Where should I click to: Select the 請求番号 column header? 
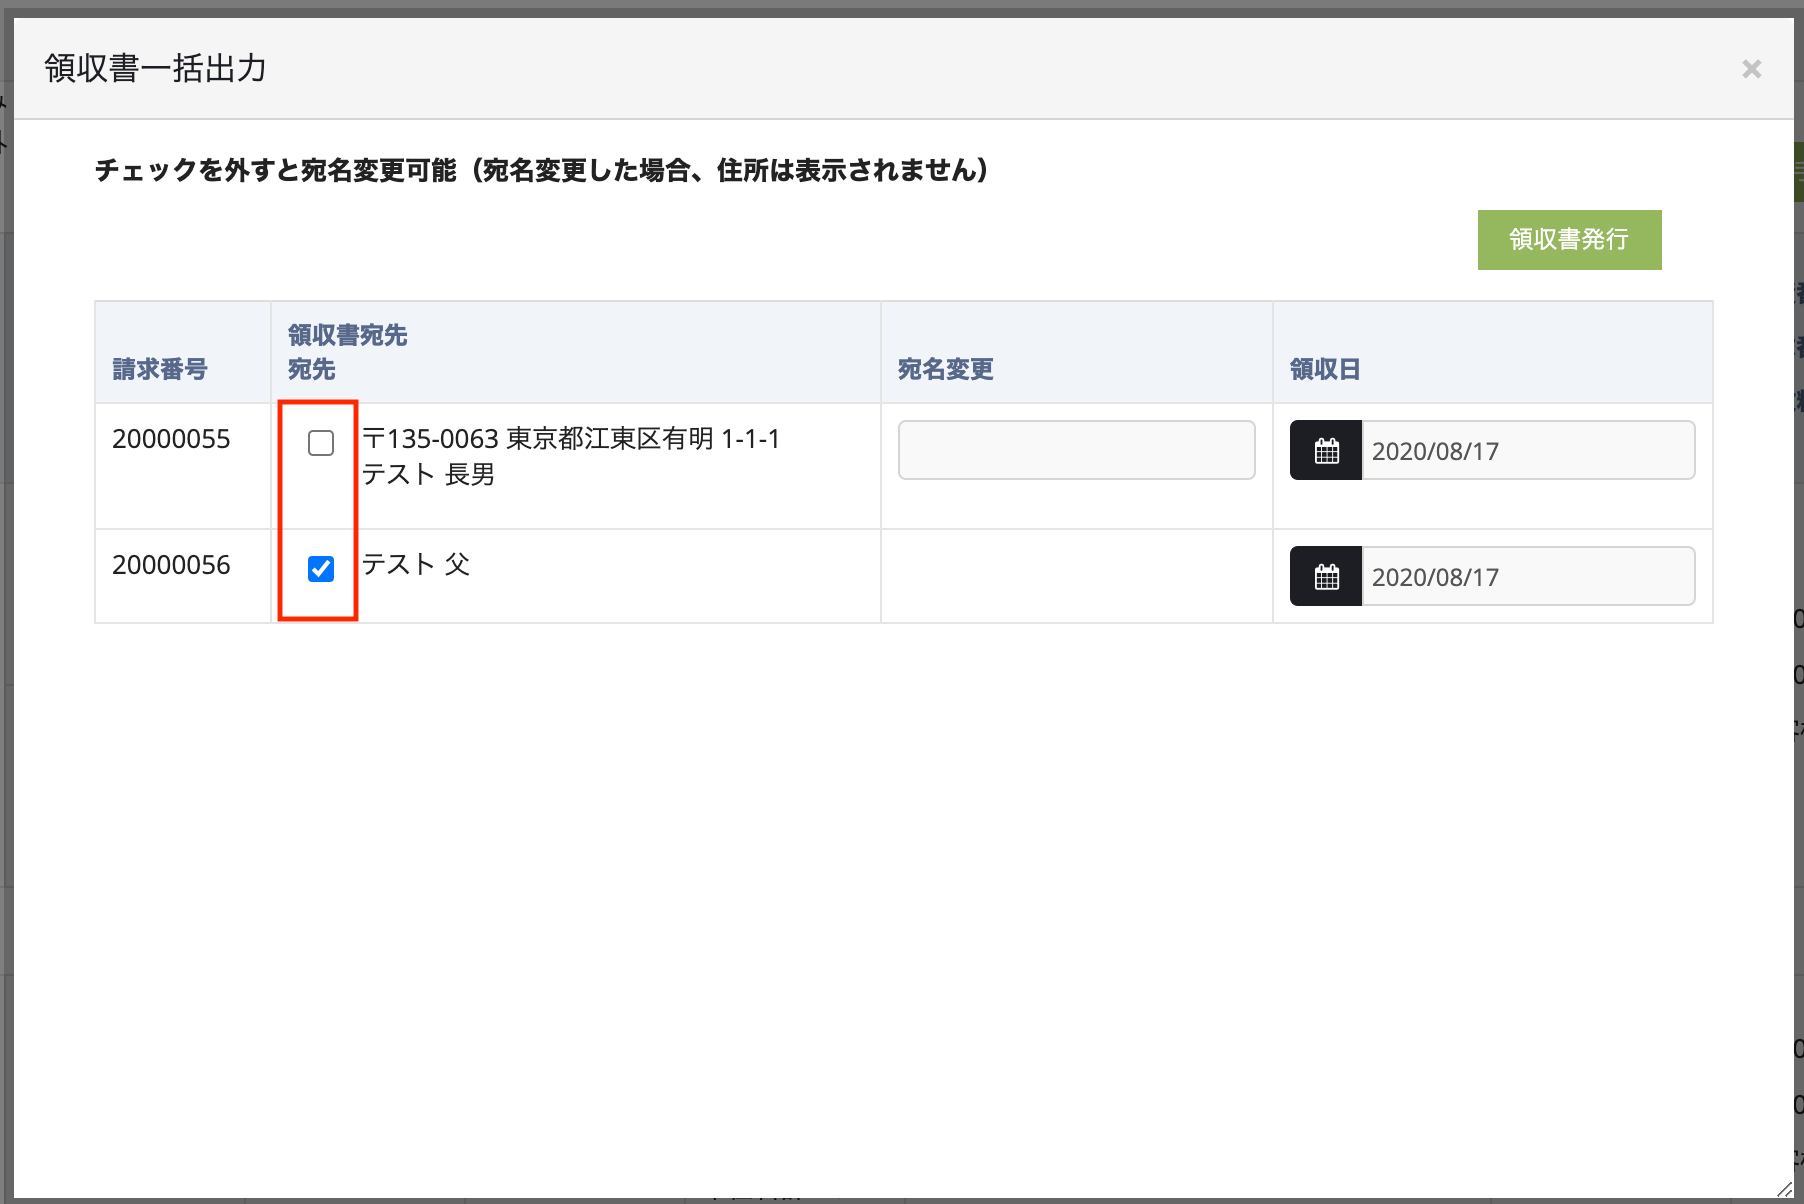tap(160, 369)
